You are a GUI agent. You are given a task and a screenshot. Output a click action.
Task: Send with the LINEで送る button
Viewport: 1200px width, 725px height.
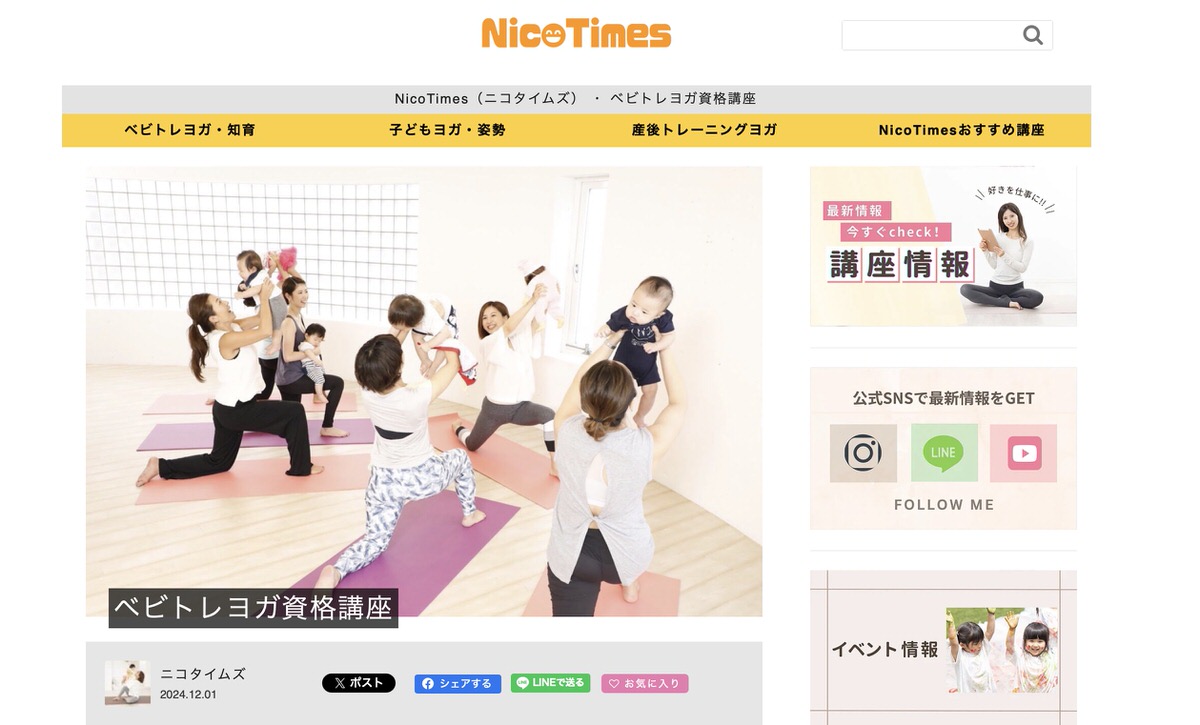click(550, 683)
